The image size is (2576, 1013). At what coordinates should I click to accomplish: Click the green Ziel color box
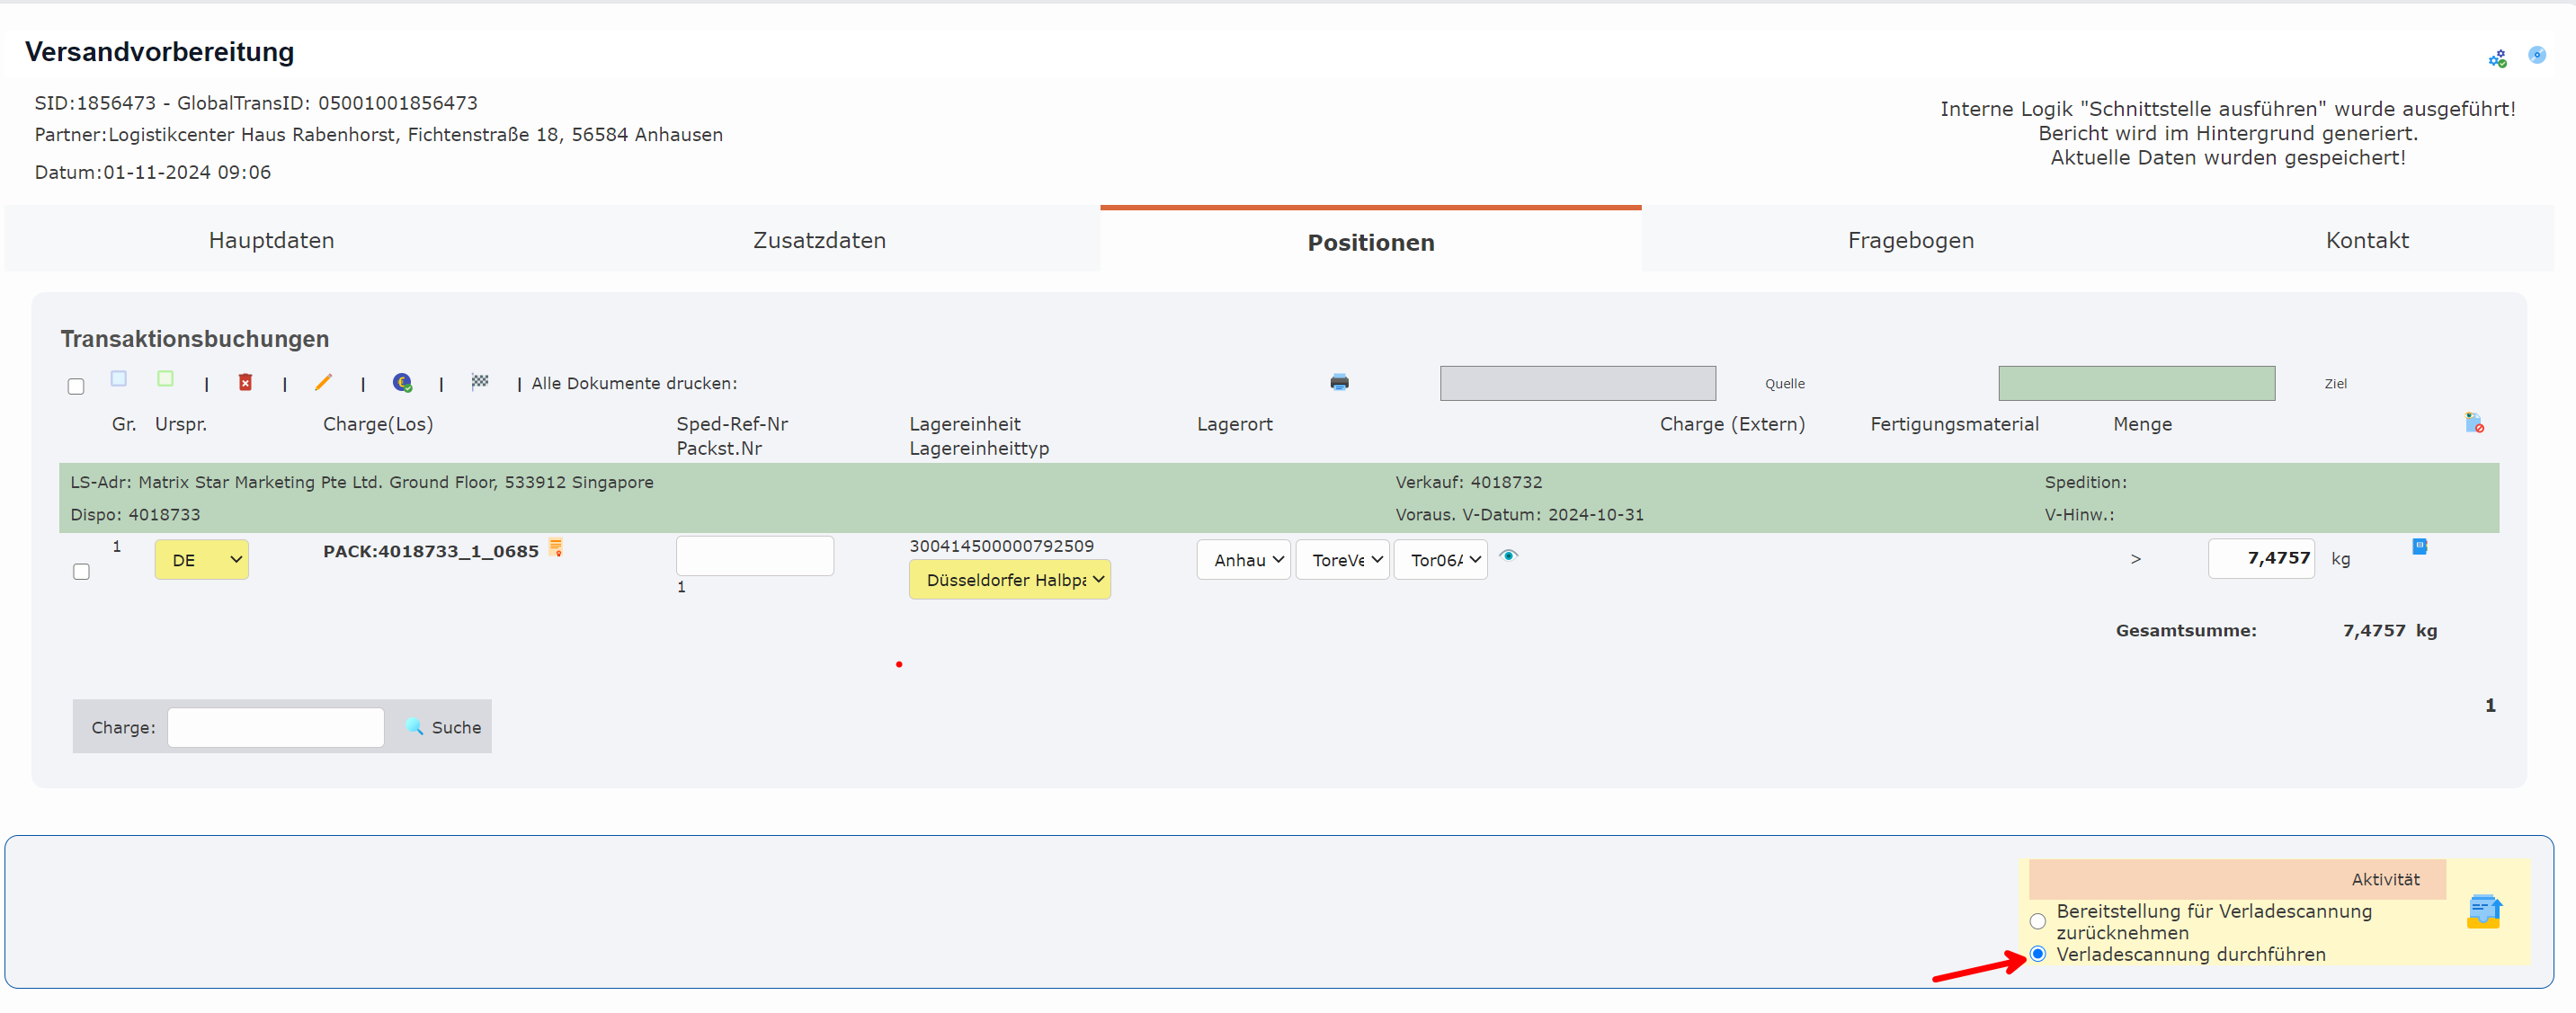tap(2136, 383)
